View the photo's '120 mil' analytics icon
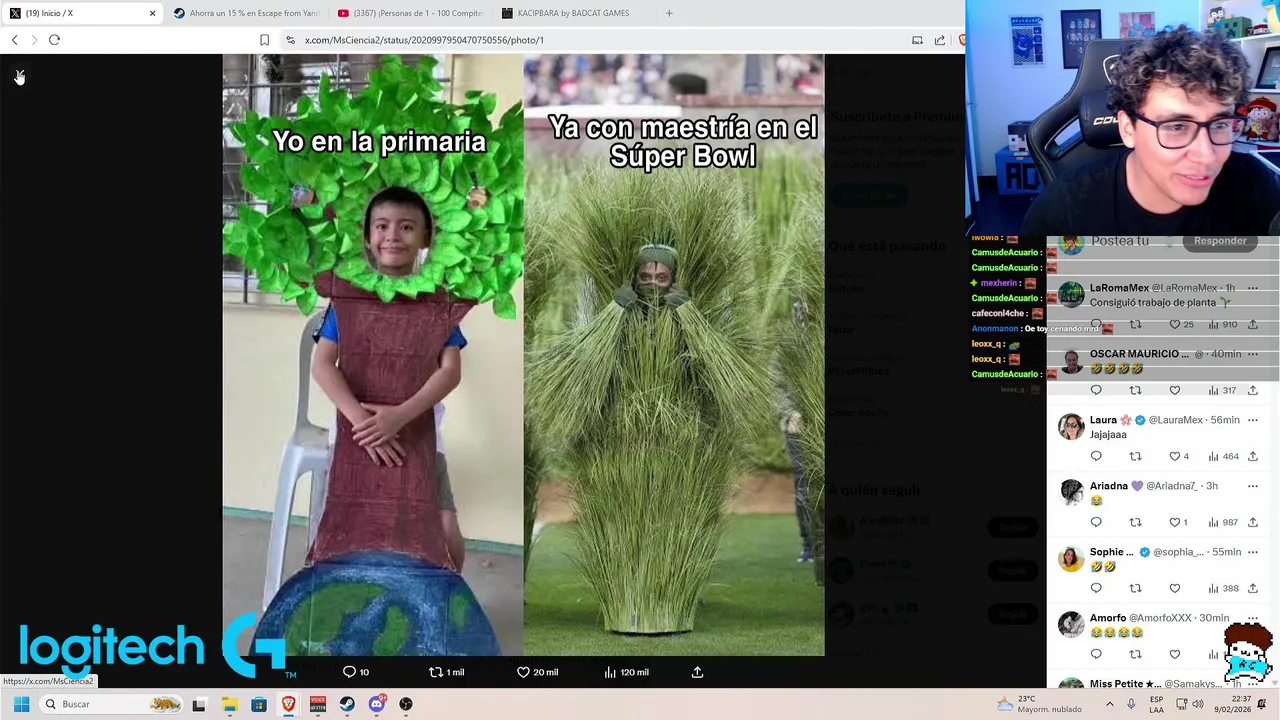 click(626, 672)
